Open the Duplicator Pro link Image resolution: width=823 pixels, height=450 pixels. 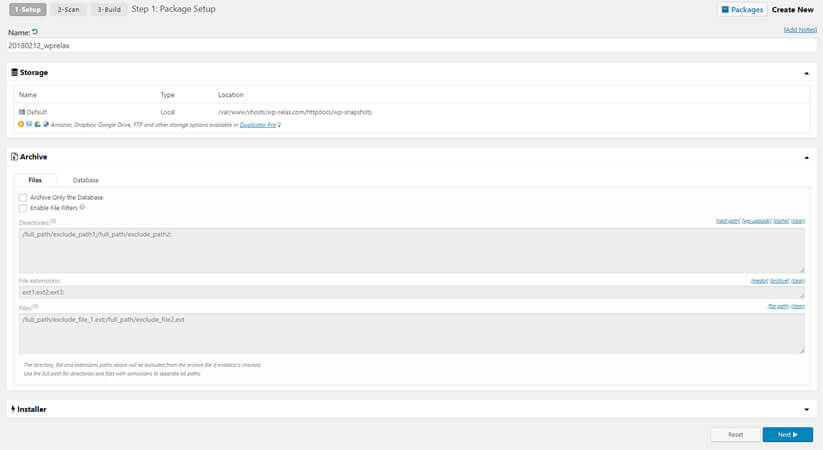point(258,125)
